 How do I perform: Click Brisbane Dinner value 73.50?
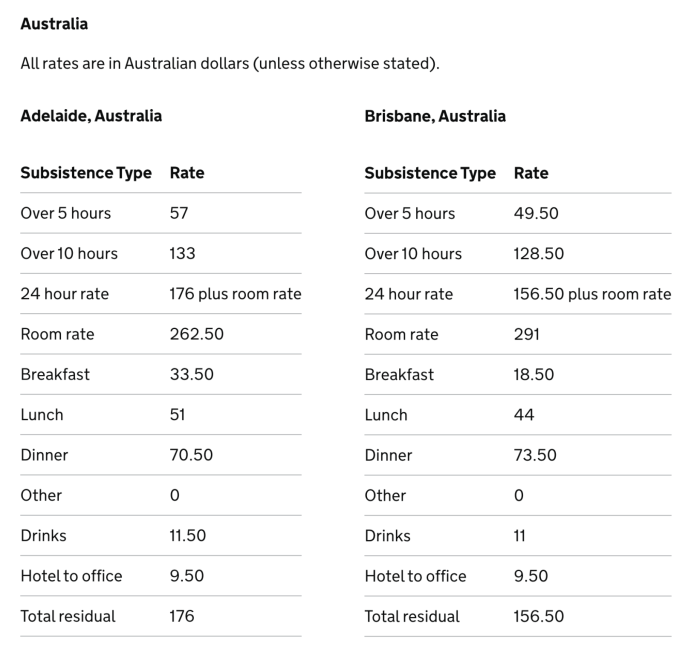535,455
